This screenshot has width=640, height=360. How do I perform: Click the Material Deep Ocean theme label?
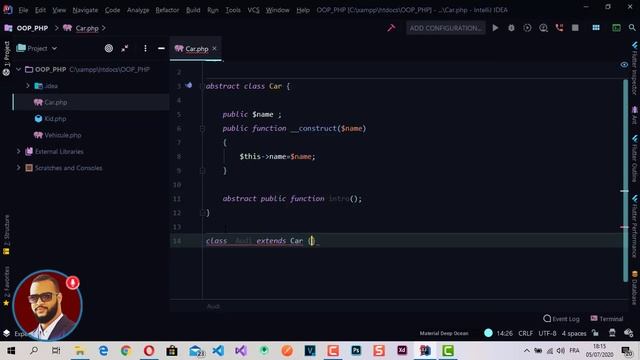click(444, 333)
